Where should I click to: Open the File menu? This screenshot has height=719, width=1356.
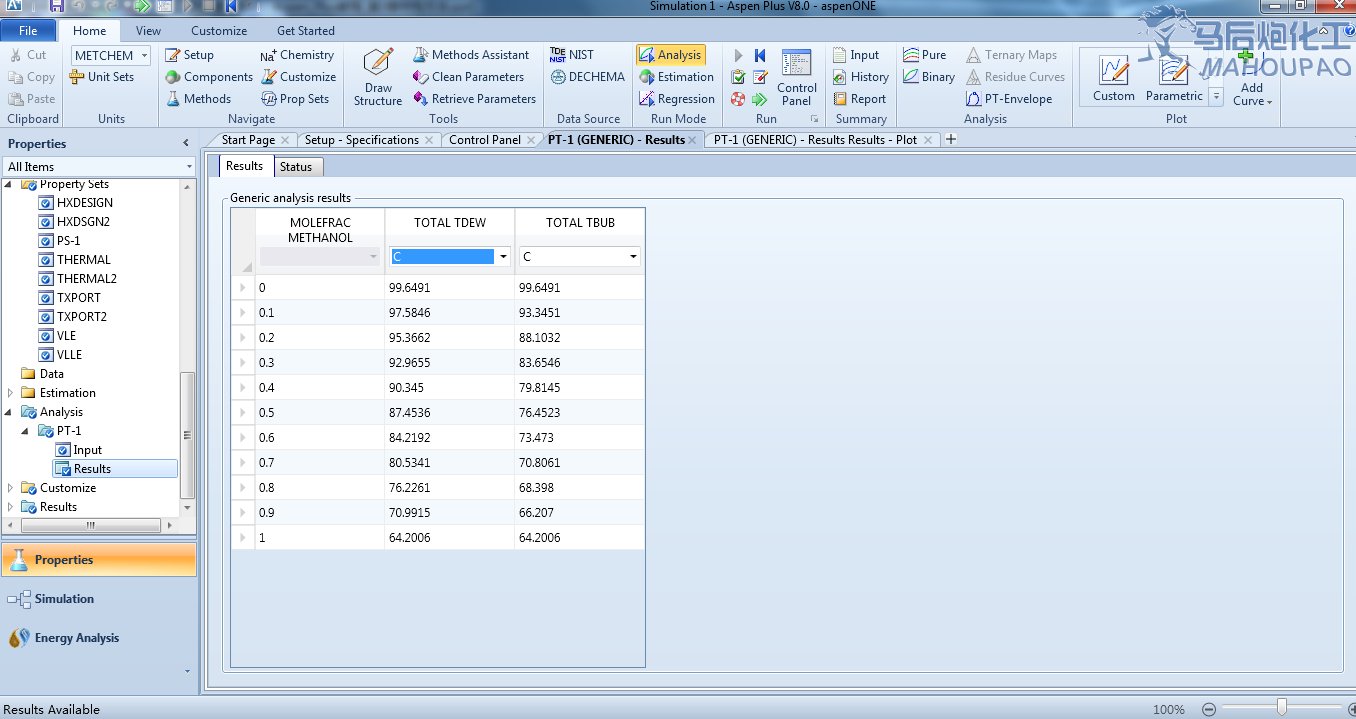click(28, 31)
